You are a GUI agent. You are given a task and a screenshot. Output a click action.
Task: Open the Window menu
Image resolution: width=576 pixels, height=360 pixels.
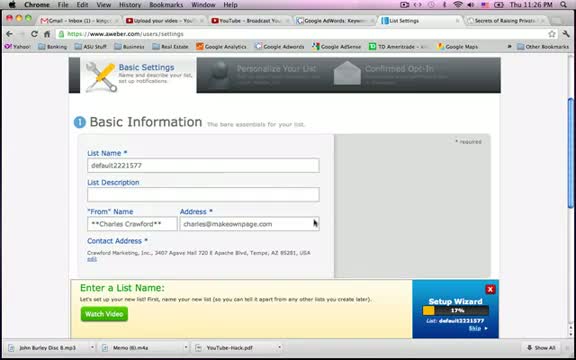pos(204,5)
